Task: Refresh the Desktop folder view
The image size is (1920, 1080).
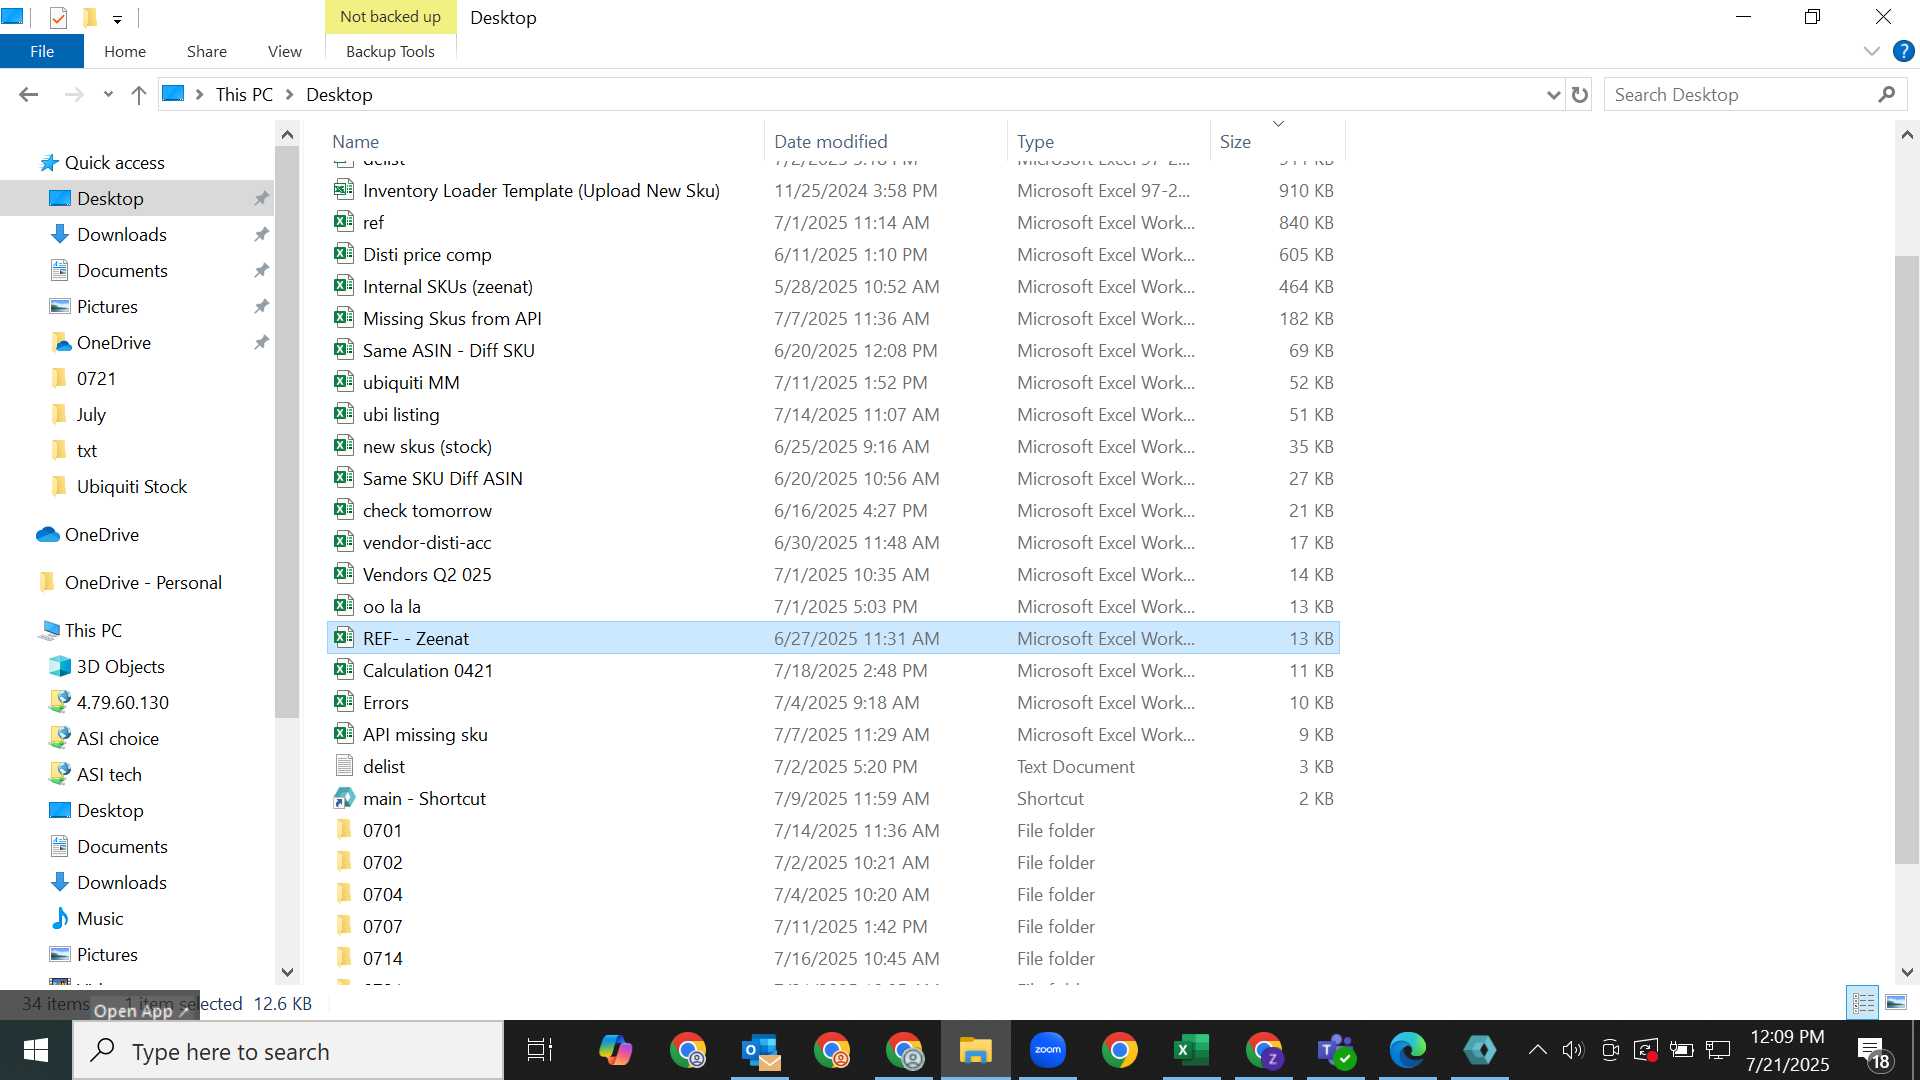Action: tap(1580, 95)
